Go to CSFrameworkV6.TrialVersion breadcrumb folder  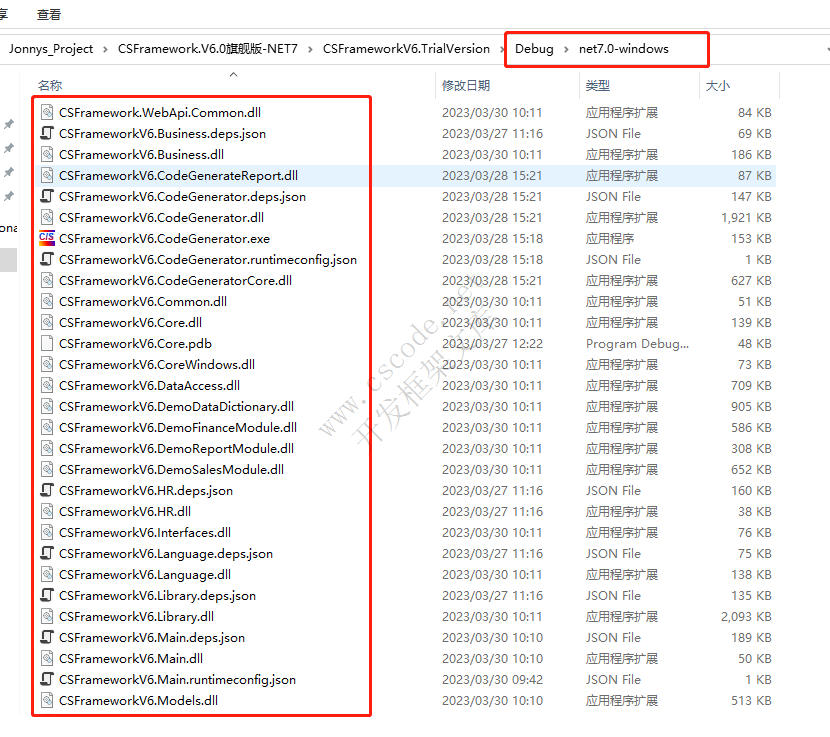pyautogui.click(x=407, y=49)
